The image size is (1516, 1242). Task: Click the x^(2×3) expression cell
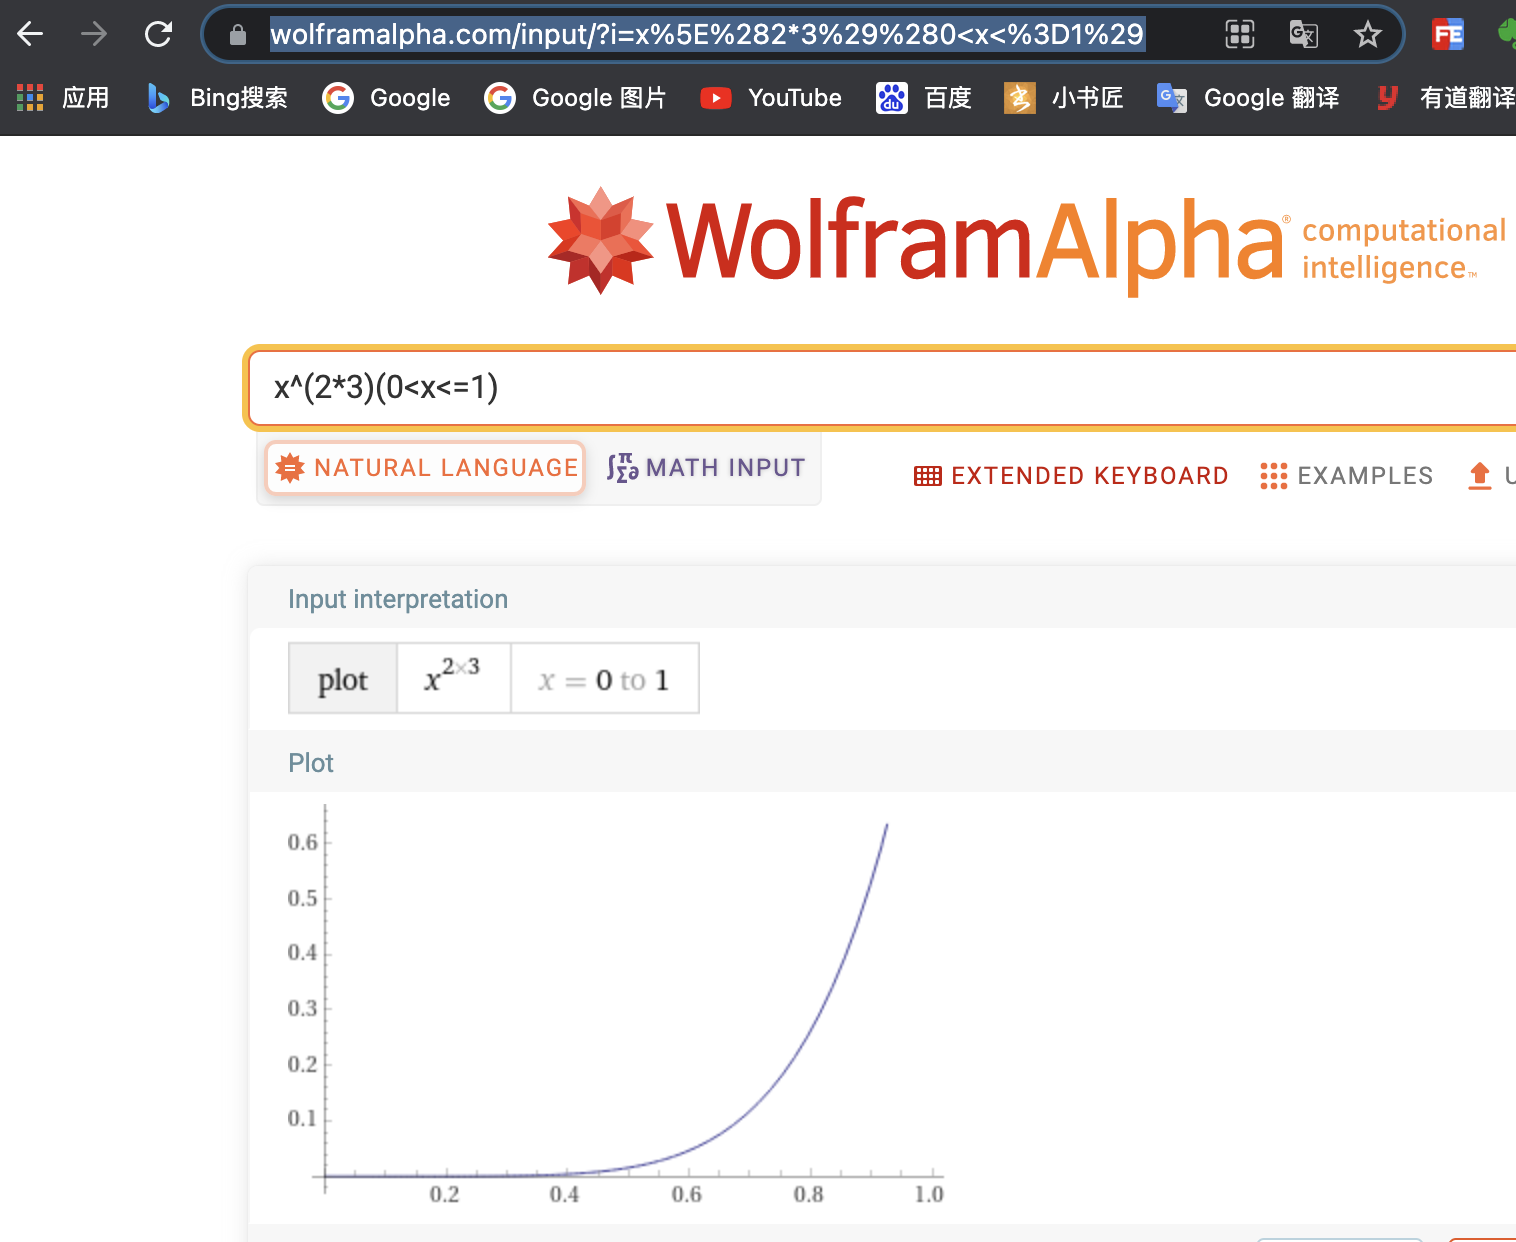(453, 679)
